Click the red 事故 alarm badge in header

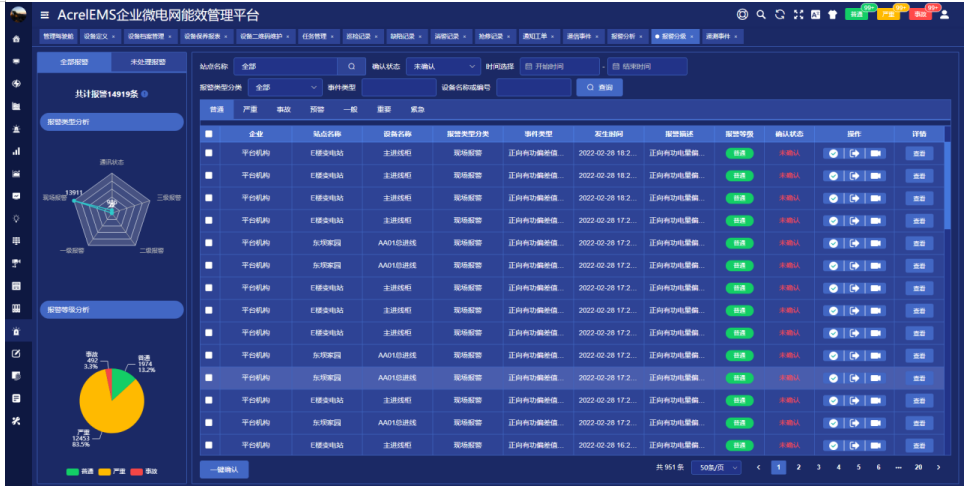pyautogui.click(x=921, y=14)
